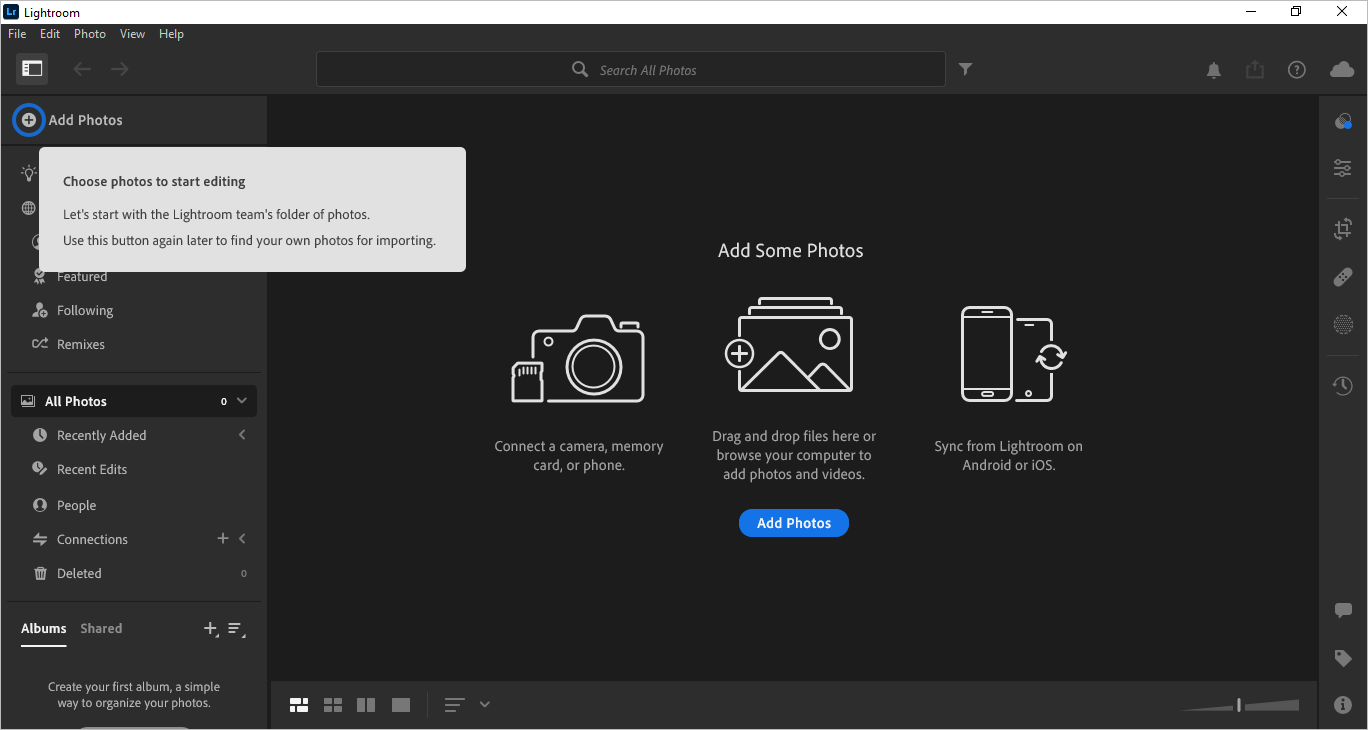Click the blue Add Photos button

[793, 523]
